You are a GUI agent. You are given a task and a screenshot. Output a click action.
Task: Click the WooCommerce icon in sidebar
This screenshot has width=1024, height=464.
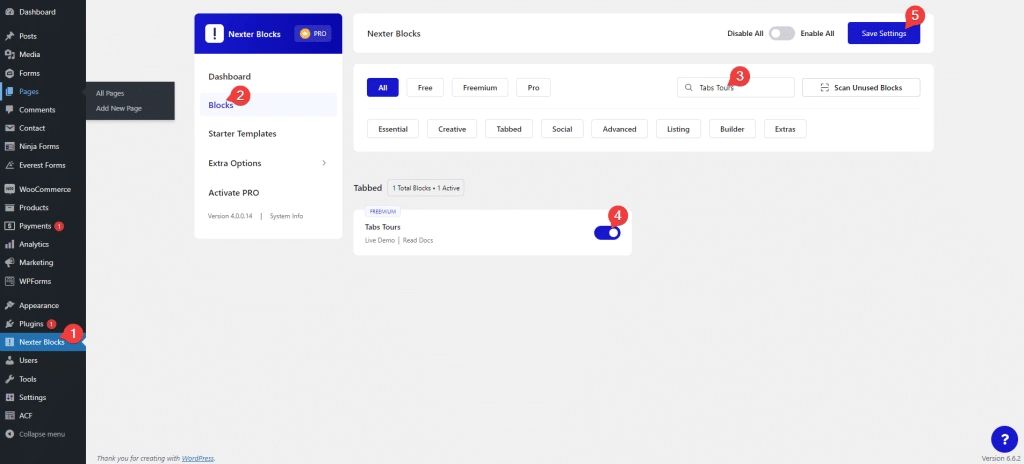pyautogui.click(x=10, y=189)
